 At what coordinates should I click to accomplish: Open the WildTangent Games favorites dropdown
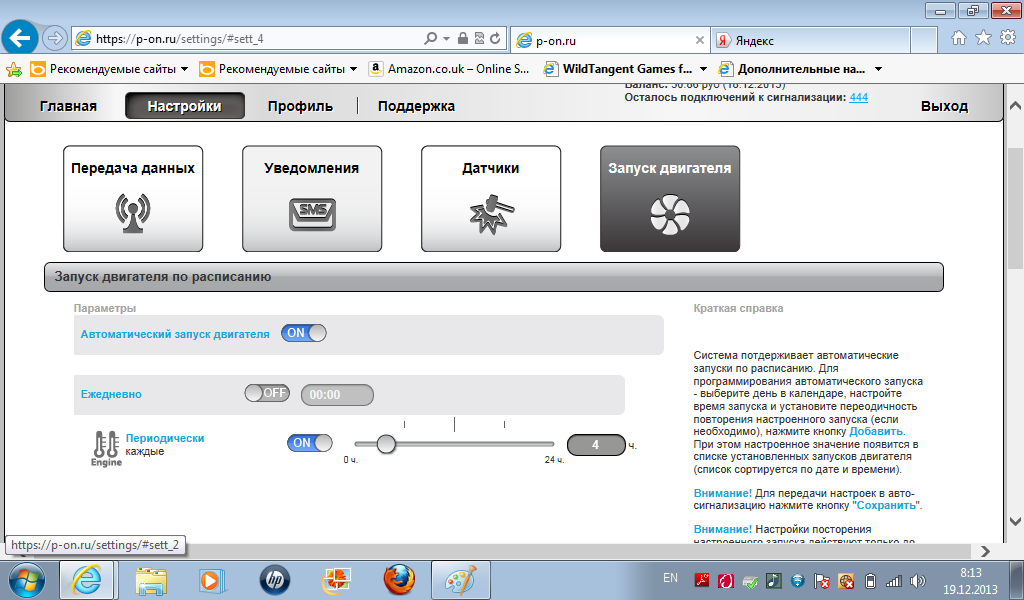[703, 69]
